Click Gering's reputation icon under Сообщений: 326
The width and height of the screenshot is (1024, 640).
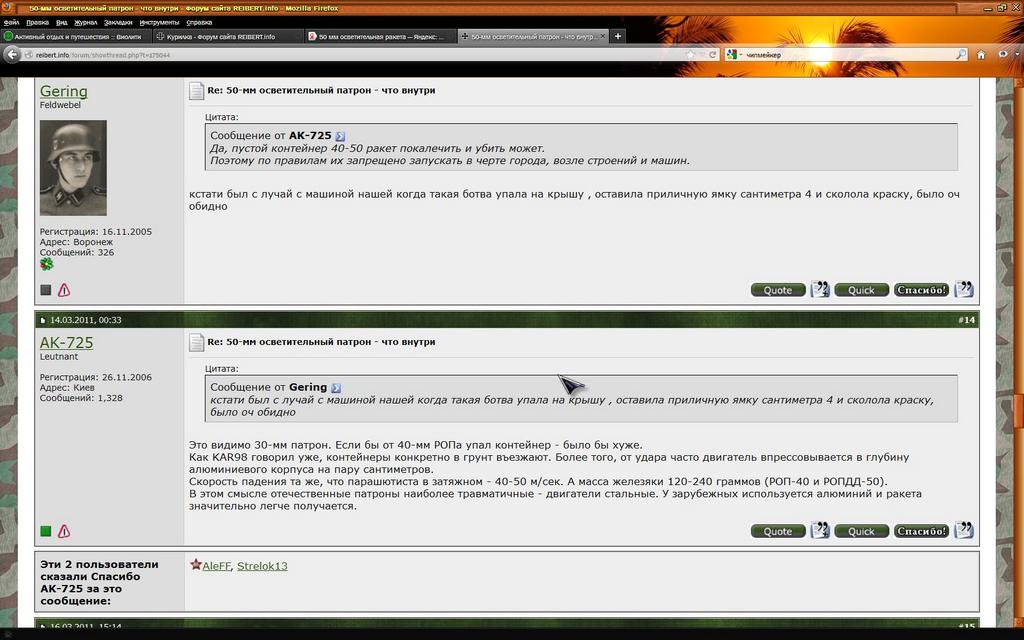(46, 264)
